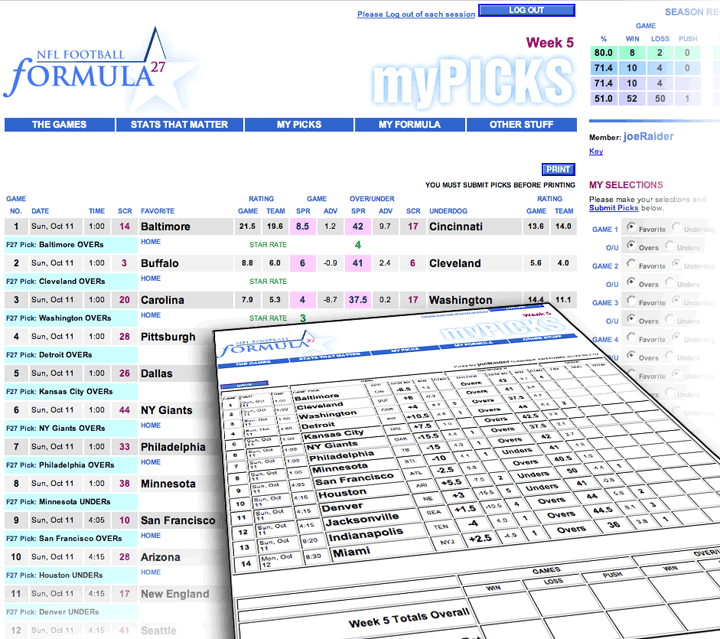Open THE GAMES navigation tab

click(x=59, y=124)
